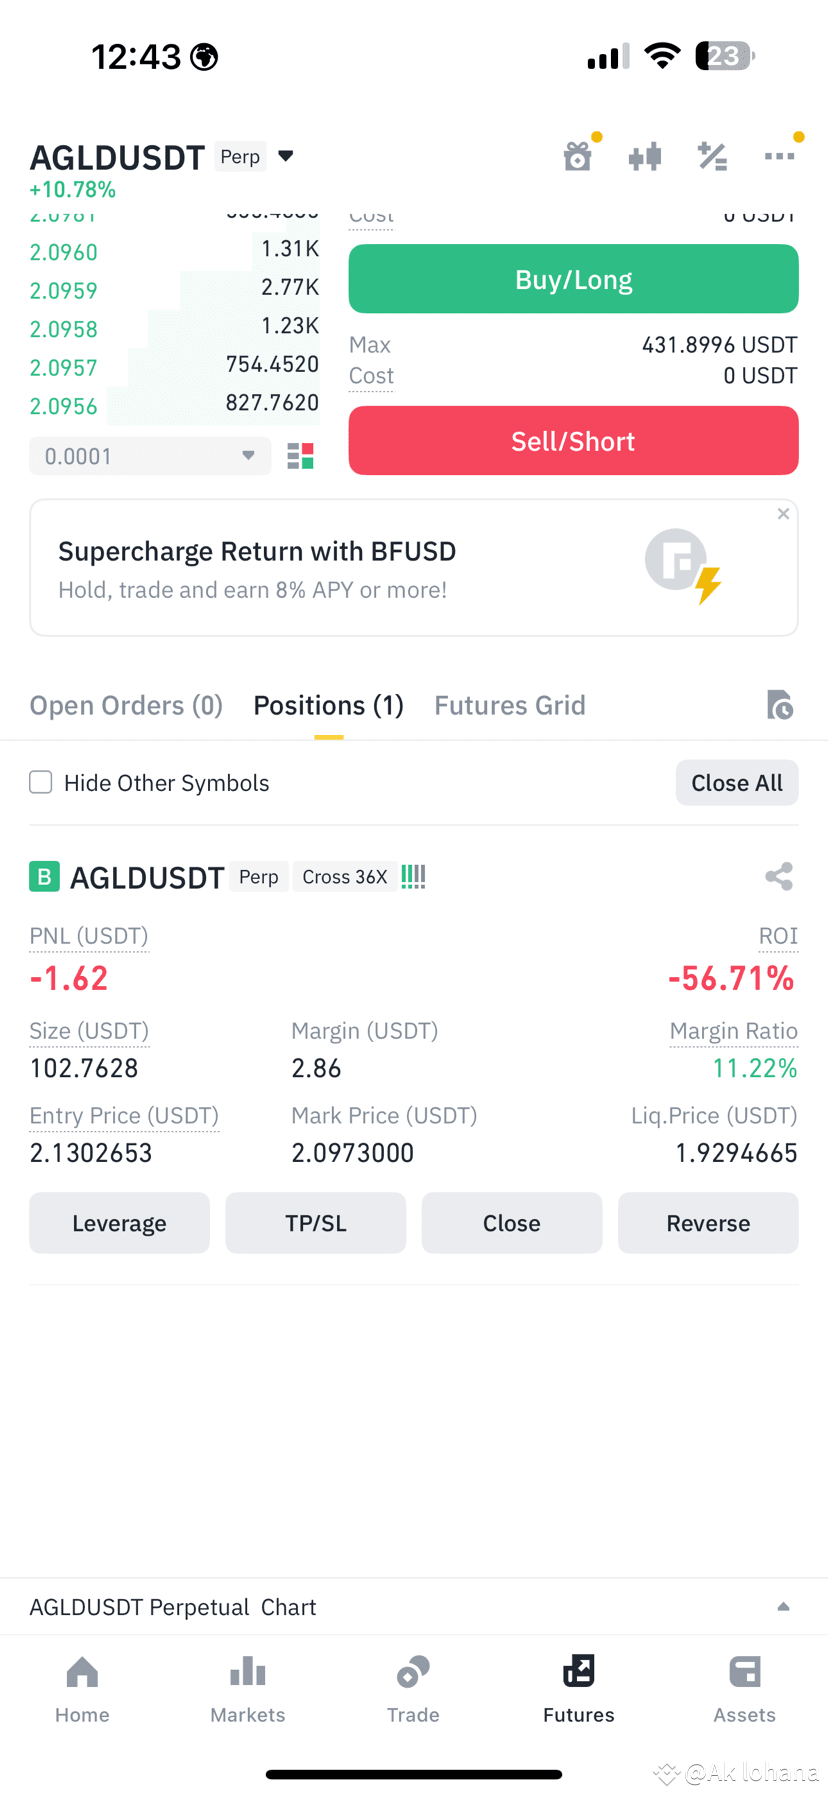Open the candlestick chart icon
828x1795 pixels.
645,156
